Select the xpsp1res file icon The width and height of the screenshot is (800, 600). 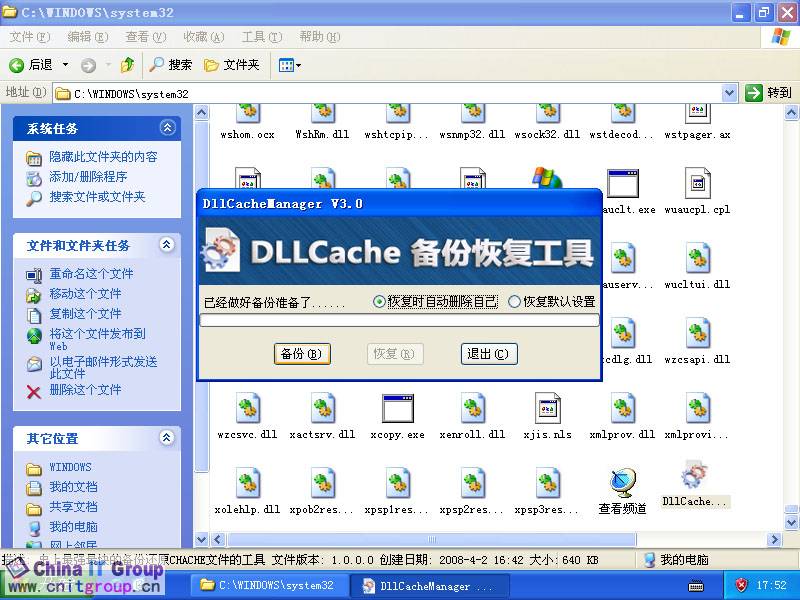[x=397, y=483]
